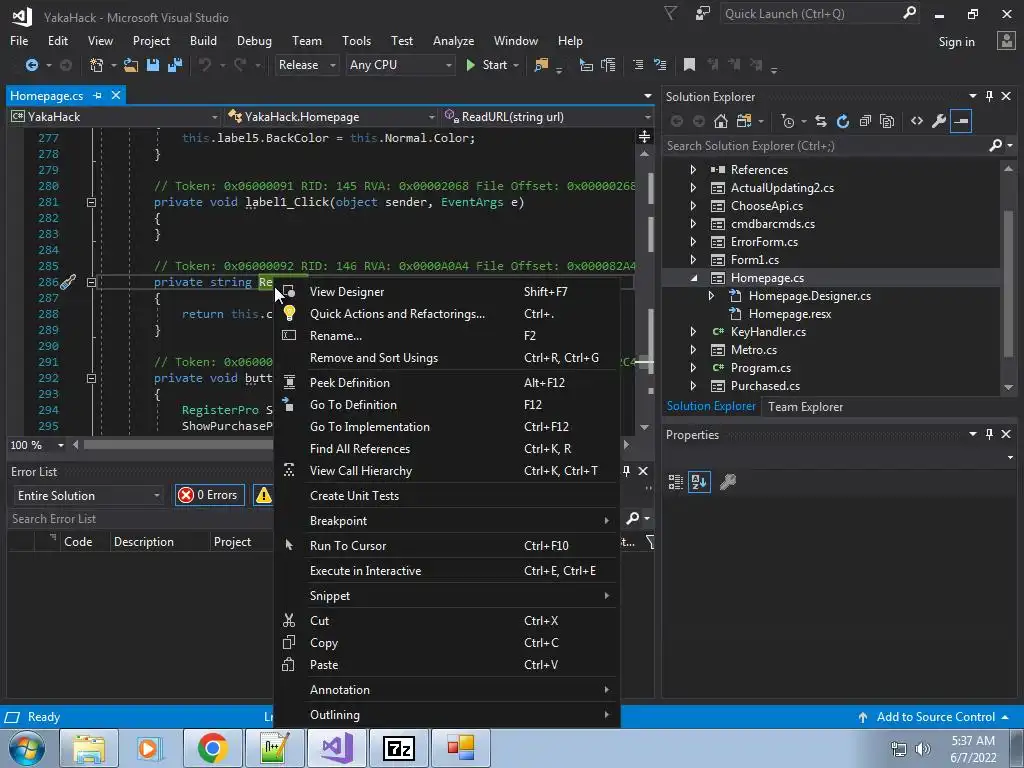Click the Categorized icon in Properties panel
The height and width of the screenshot is (768, 1024).
(x=676, y=482)
